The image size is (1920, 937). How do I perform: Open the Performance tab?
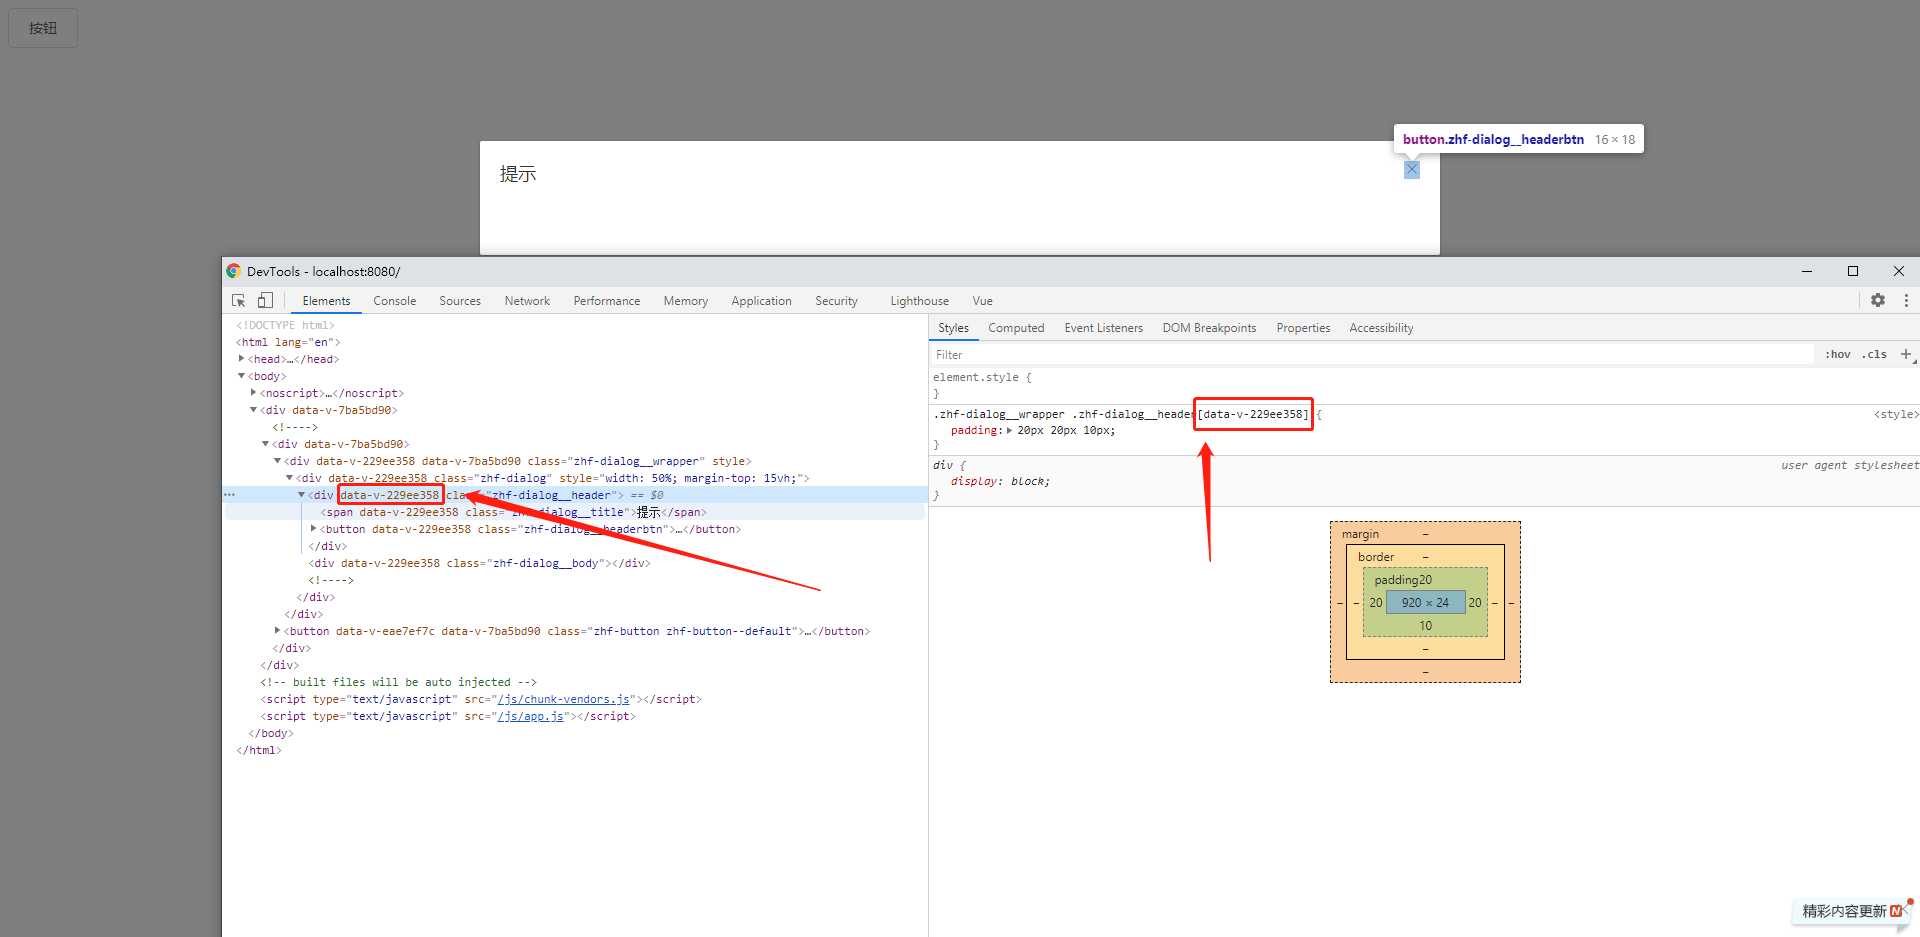pyautogui.click(x=607, y=301)
